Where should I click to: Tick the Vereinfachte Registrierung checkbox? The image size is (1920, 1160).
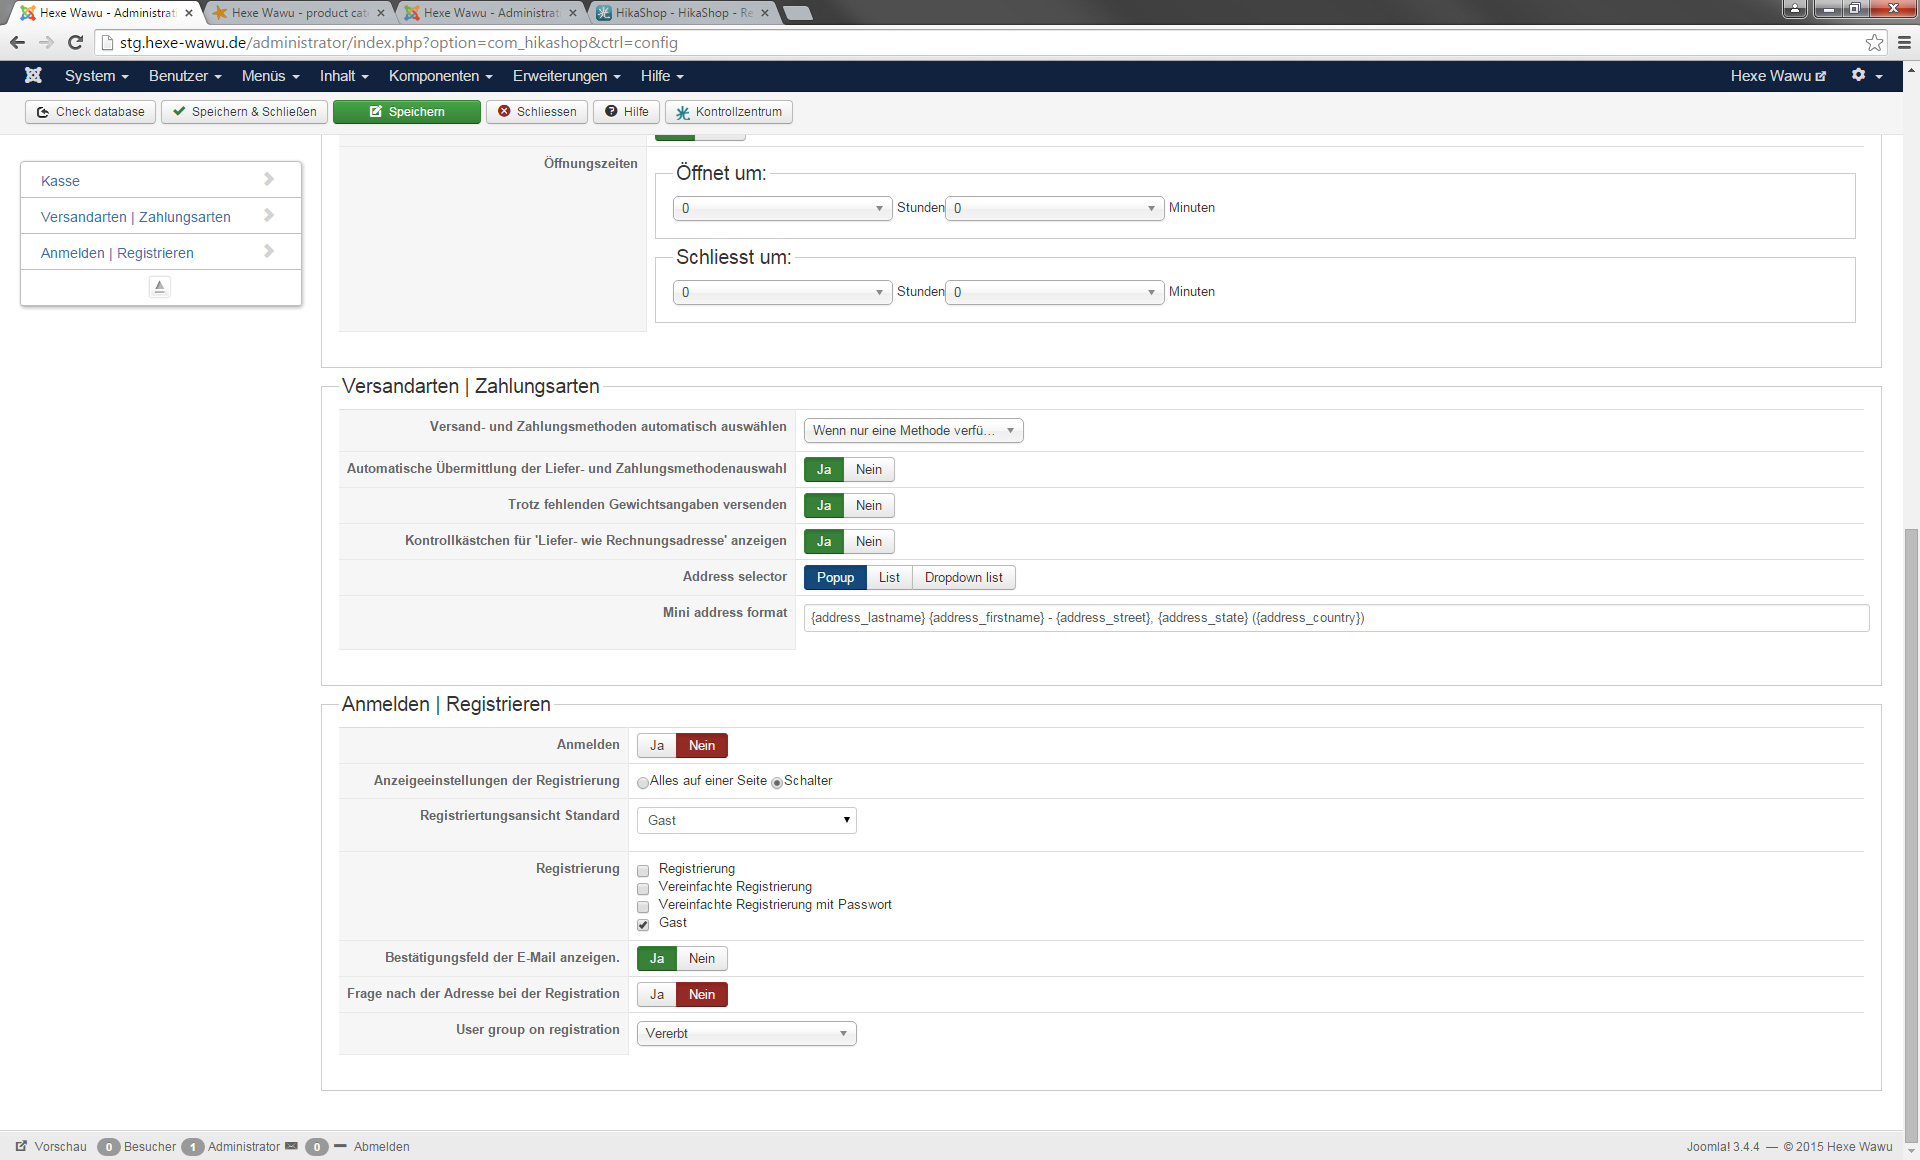pyautogui.click(x=643, y=888)
